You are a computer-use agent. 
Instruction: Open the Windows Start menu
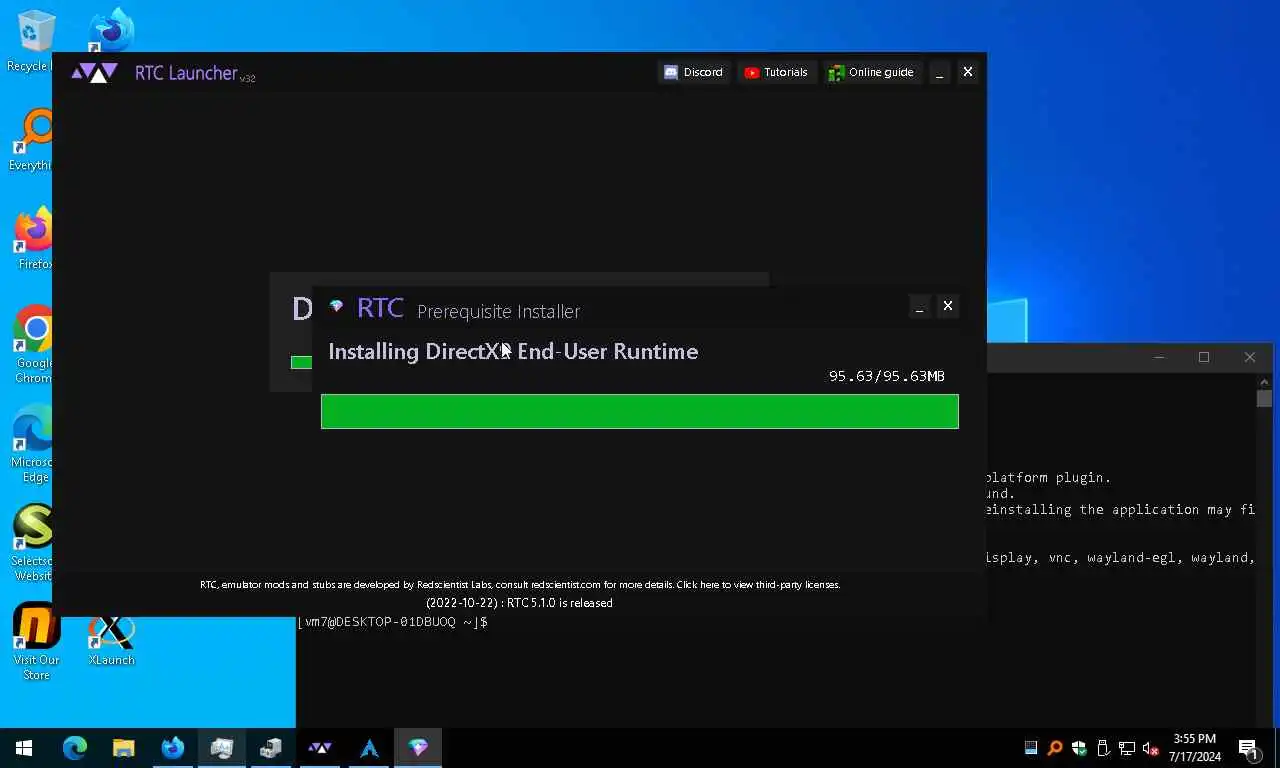pos(24,747)
